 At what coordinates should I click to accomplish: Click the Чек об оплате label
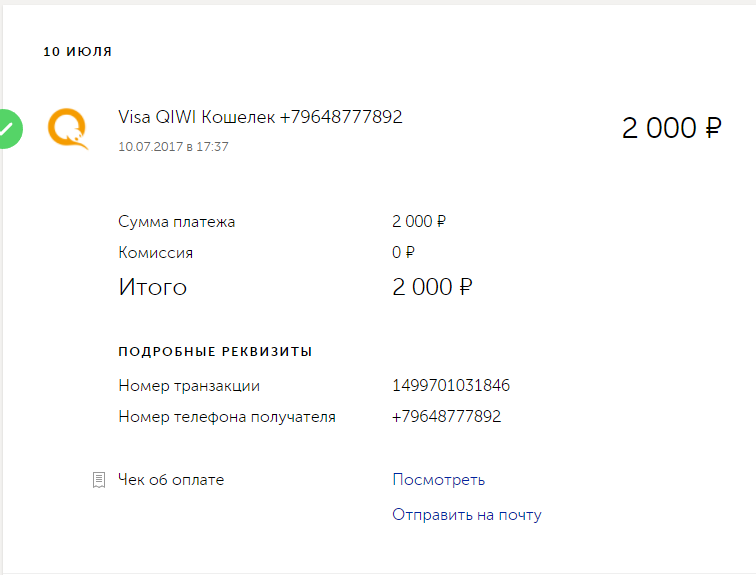[171, 480]
